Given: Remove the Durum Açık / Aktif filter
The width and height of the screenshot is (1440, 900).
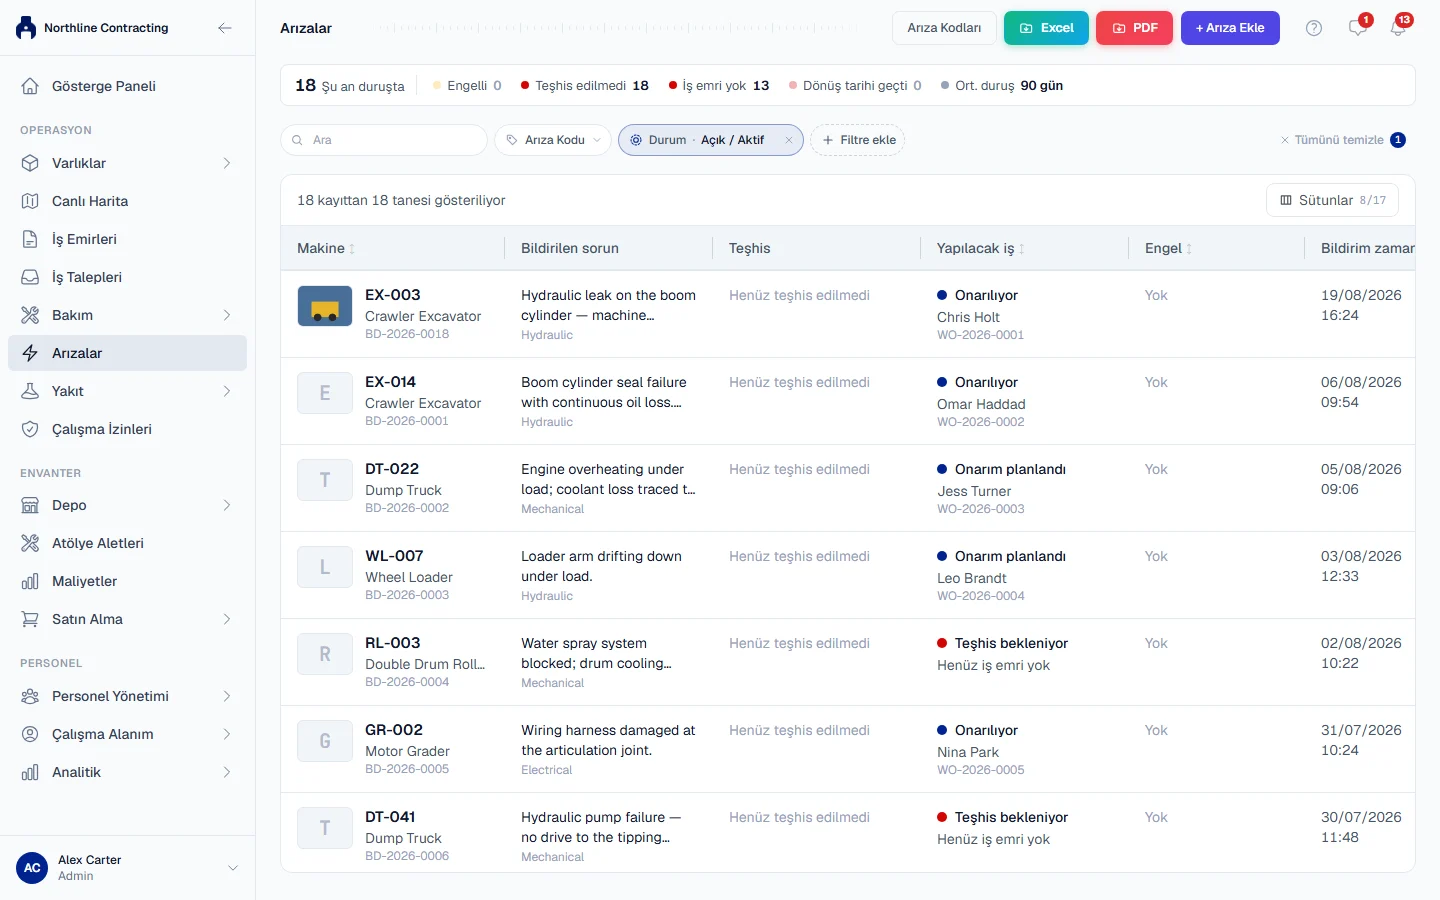Looking at the screenshot, I should (789, 140).
